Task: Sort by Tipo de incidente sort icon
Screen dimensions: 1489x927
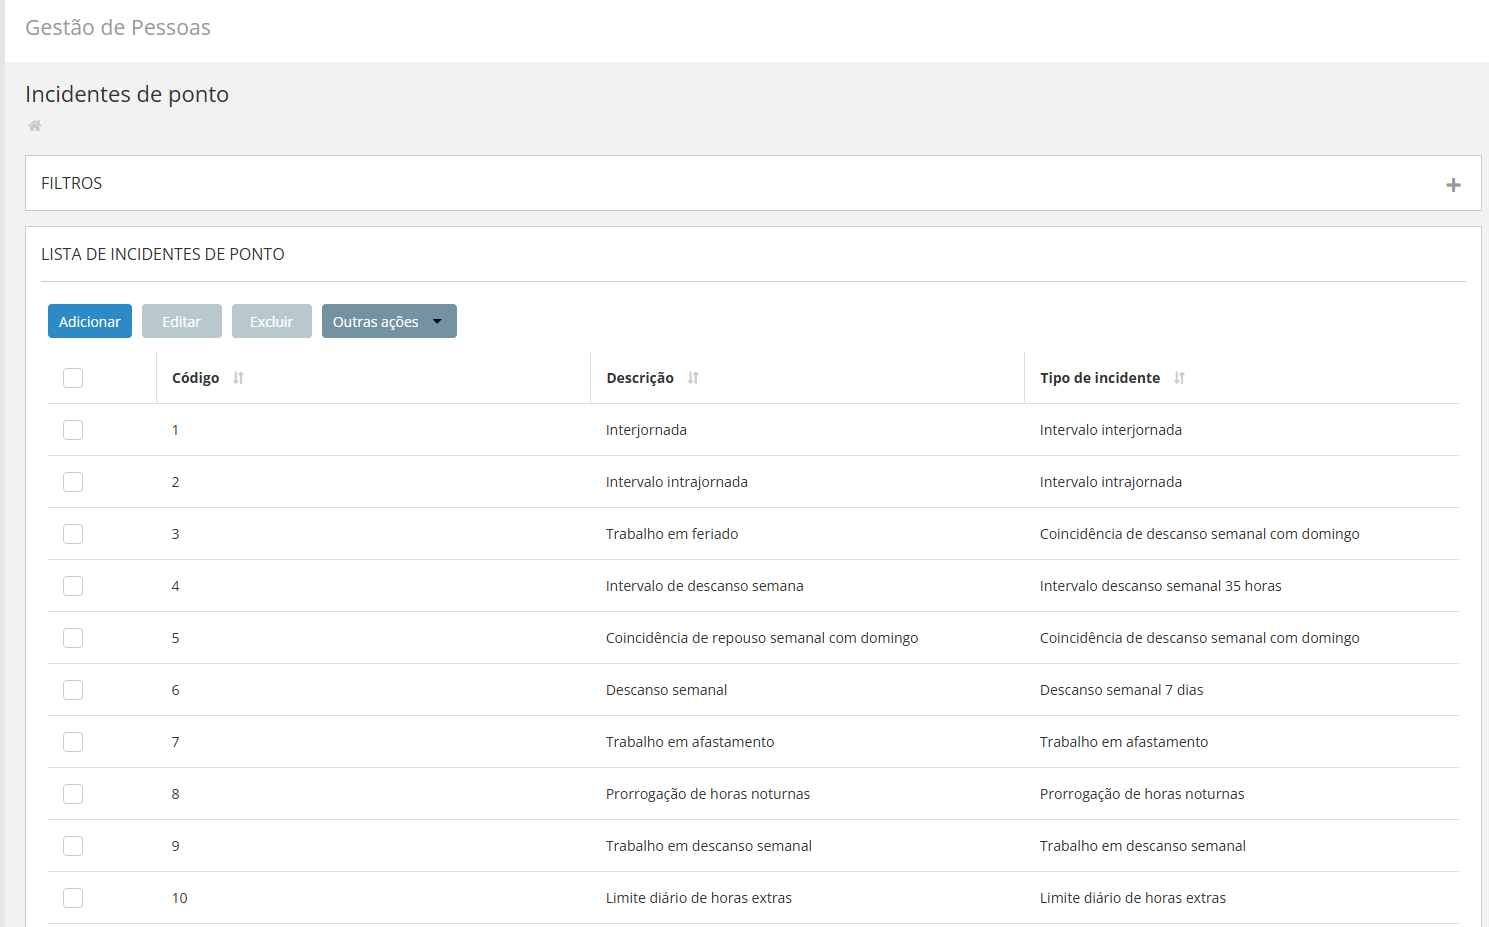Action: (1179, 378)
